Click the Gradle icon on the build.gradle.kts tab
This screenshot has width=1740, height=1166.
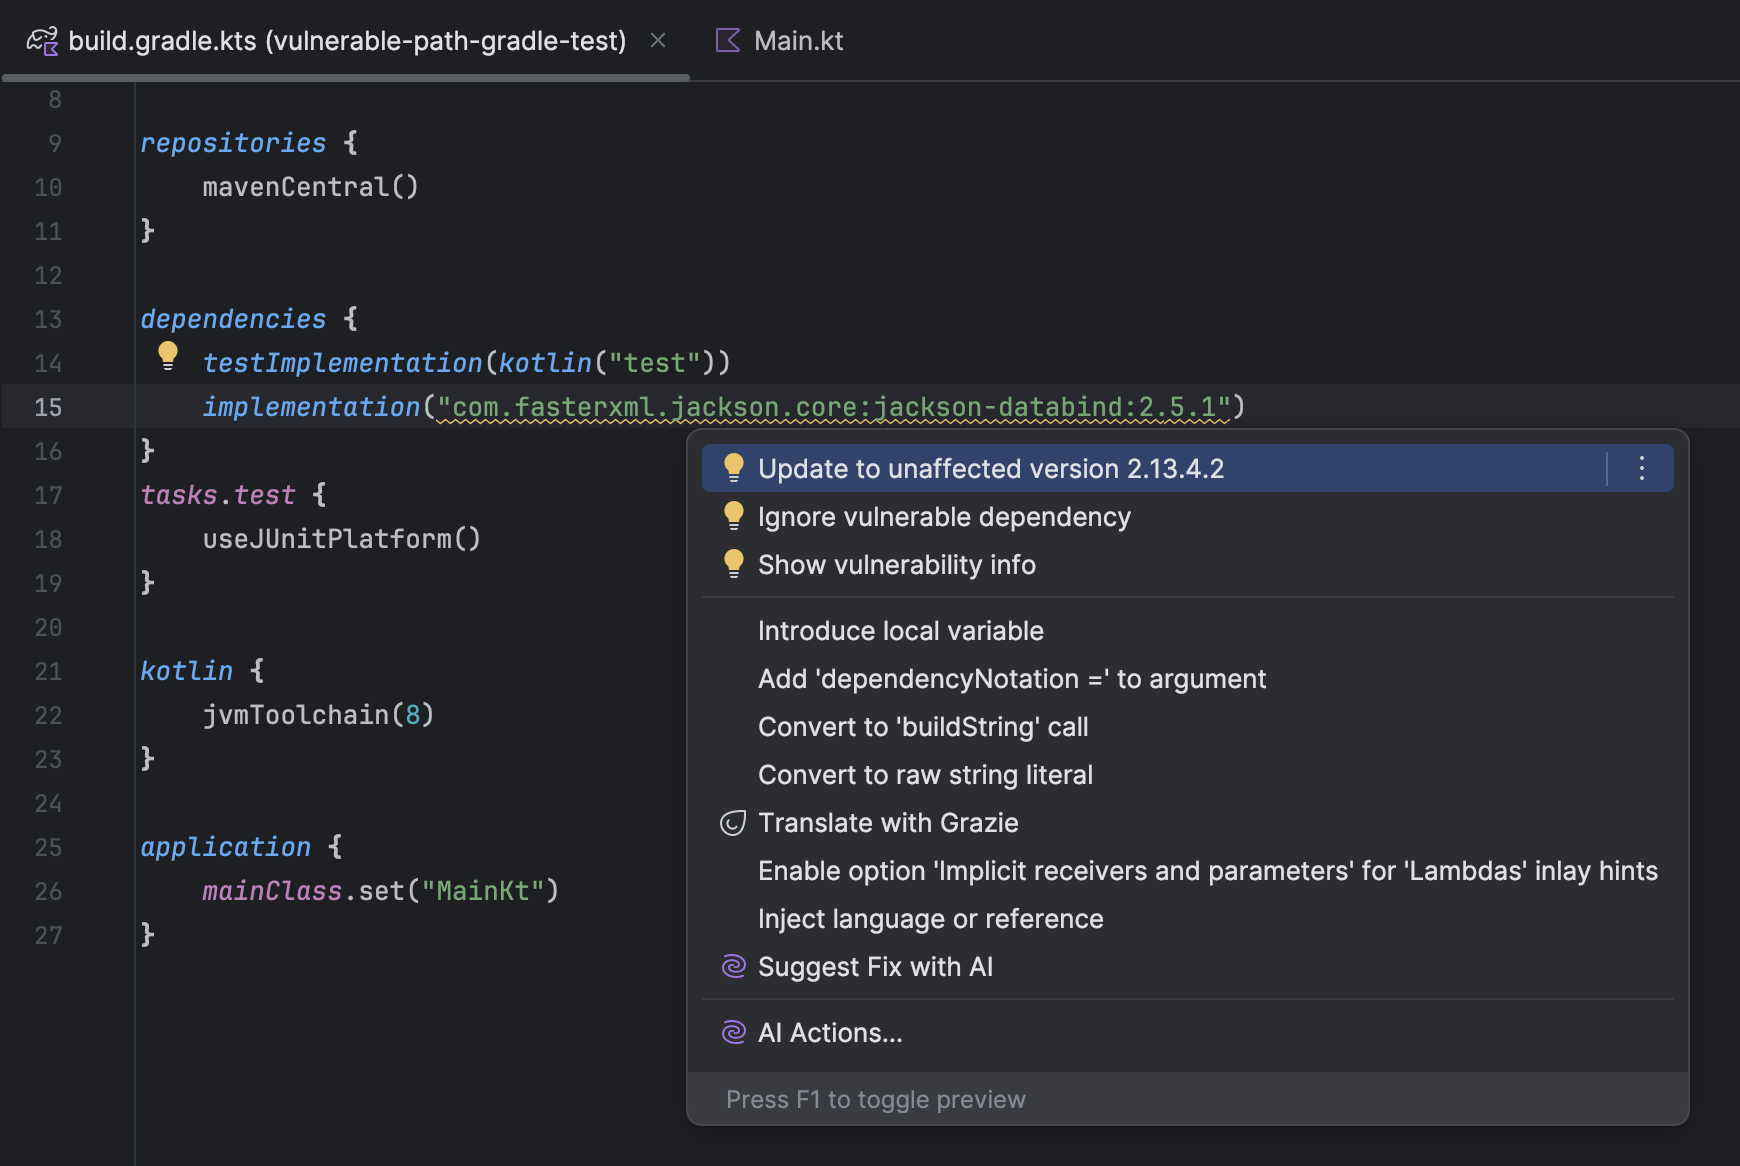[42, 40]
